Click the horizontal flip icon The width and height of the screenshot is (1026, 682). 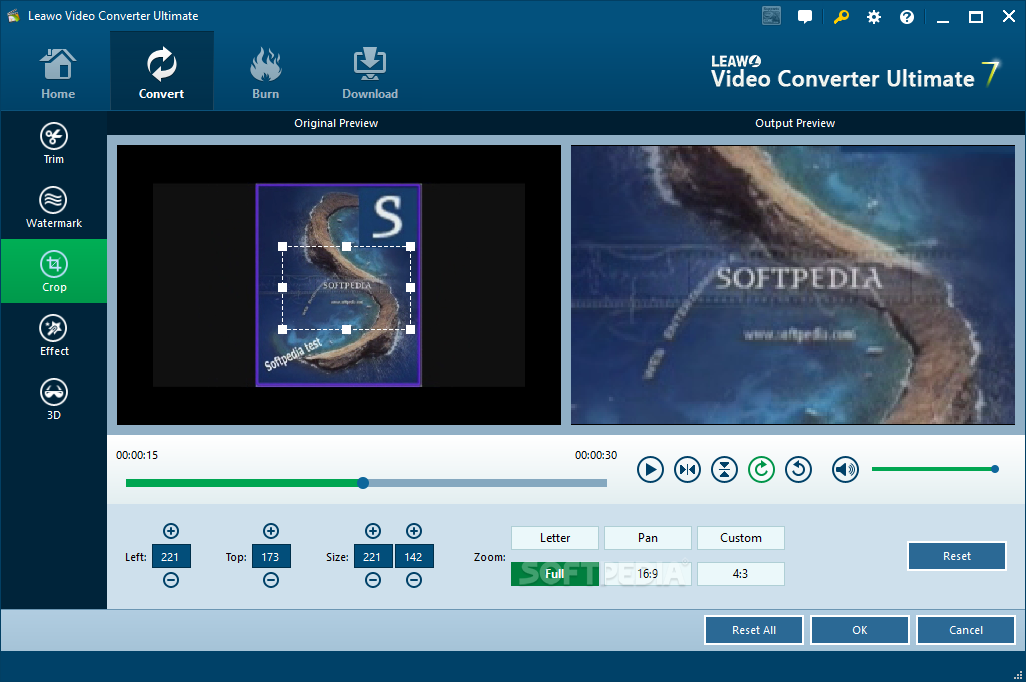[x=687, y=469]
